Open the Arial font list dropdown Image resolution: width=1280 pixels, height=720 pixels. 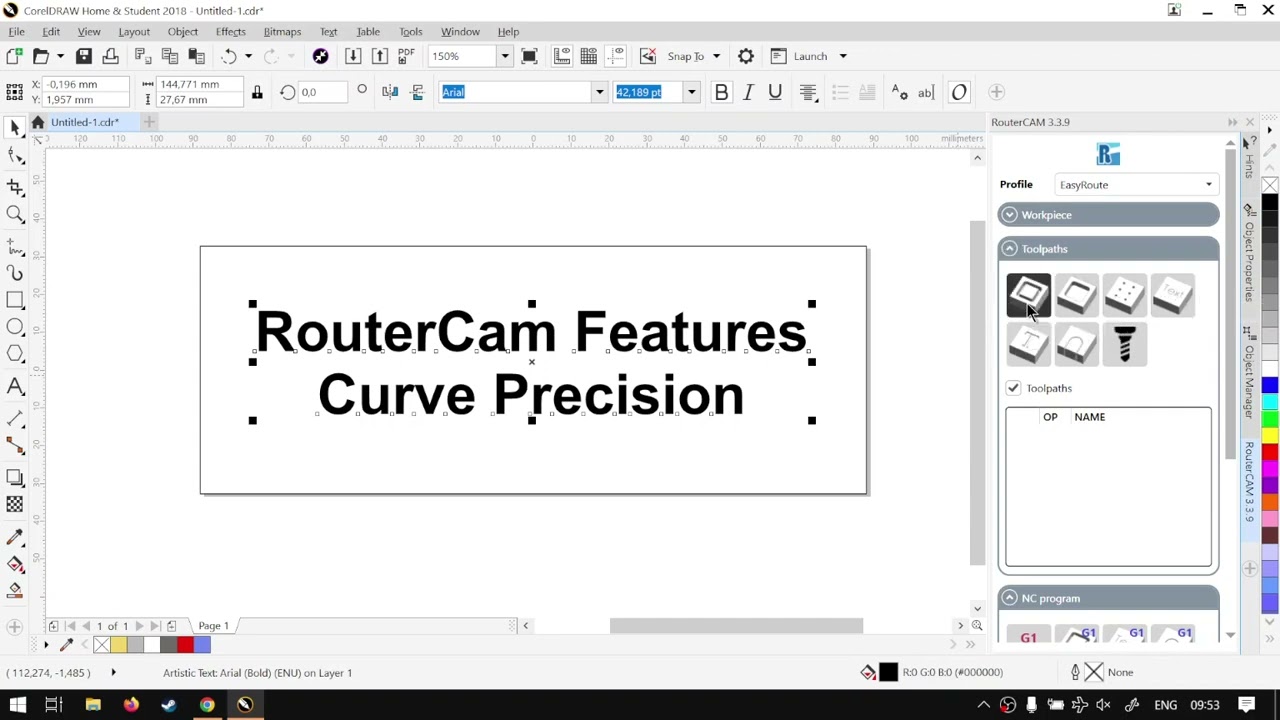click(600, 92)
